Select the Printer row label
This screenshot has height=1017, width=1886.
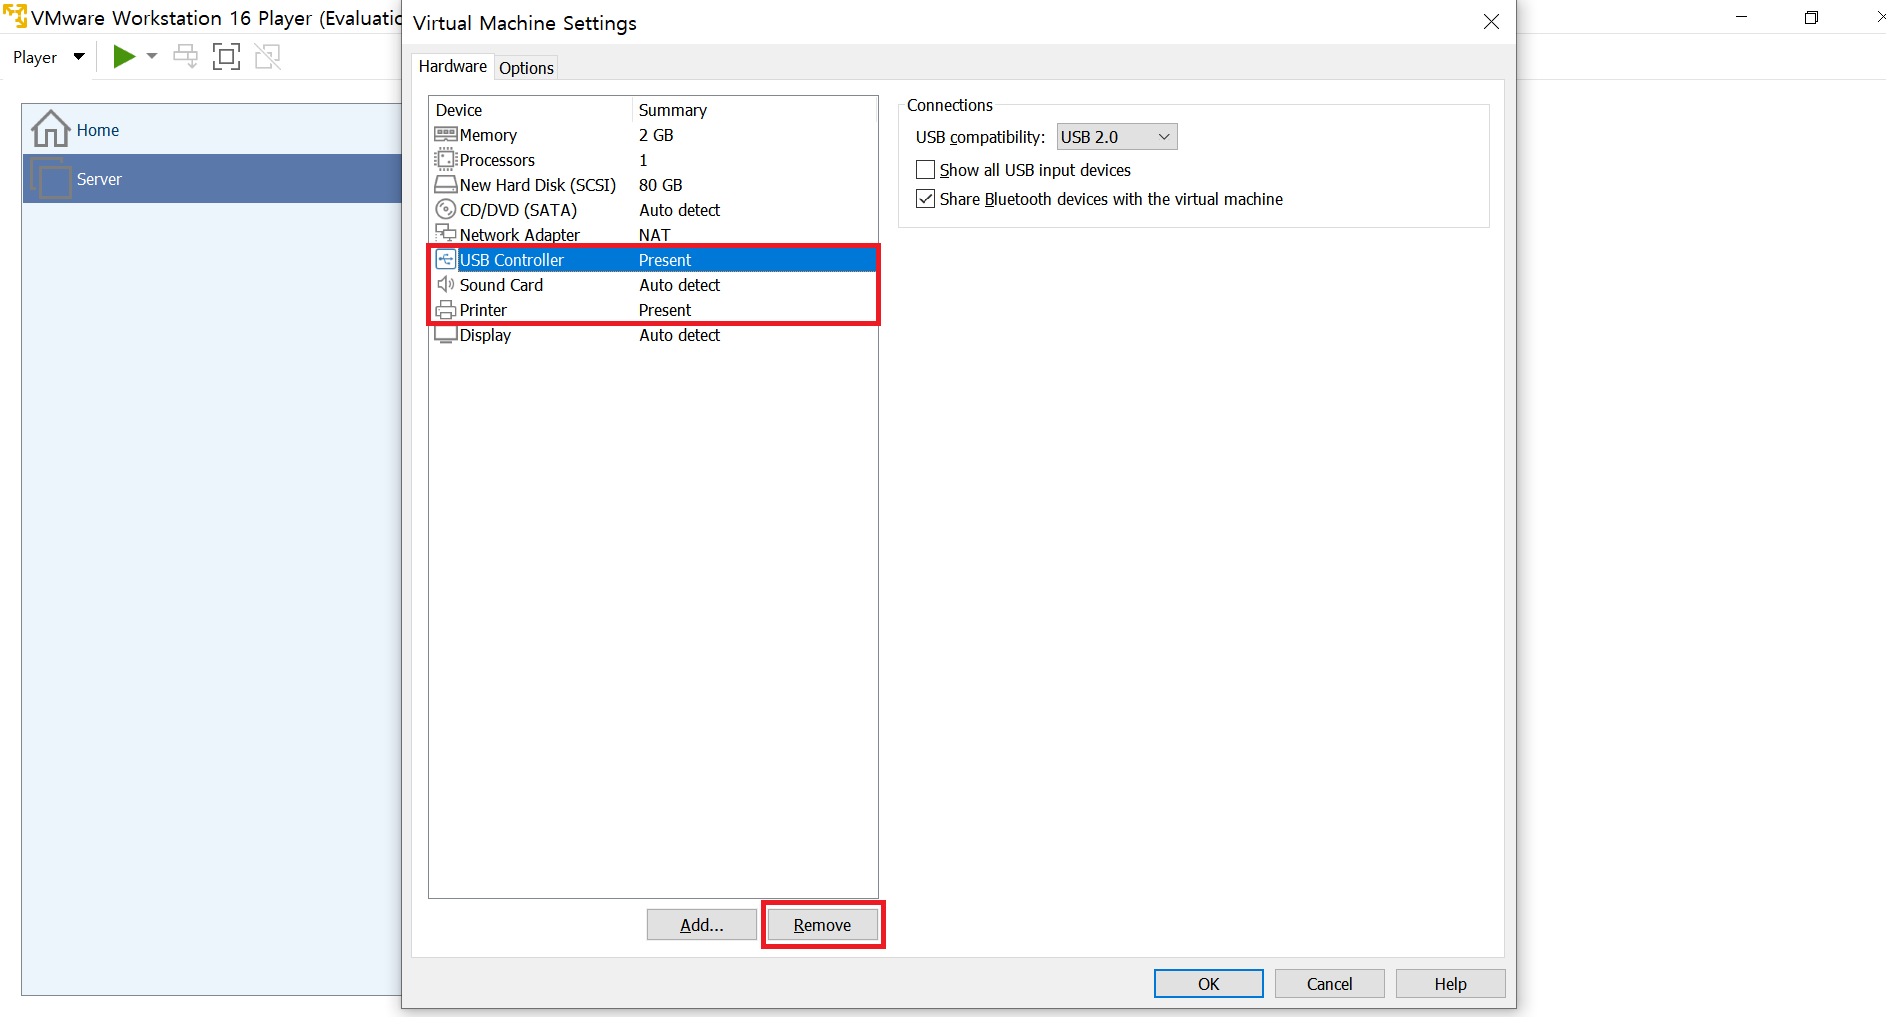tap(483, 310)
